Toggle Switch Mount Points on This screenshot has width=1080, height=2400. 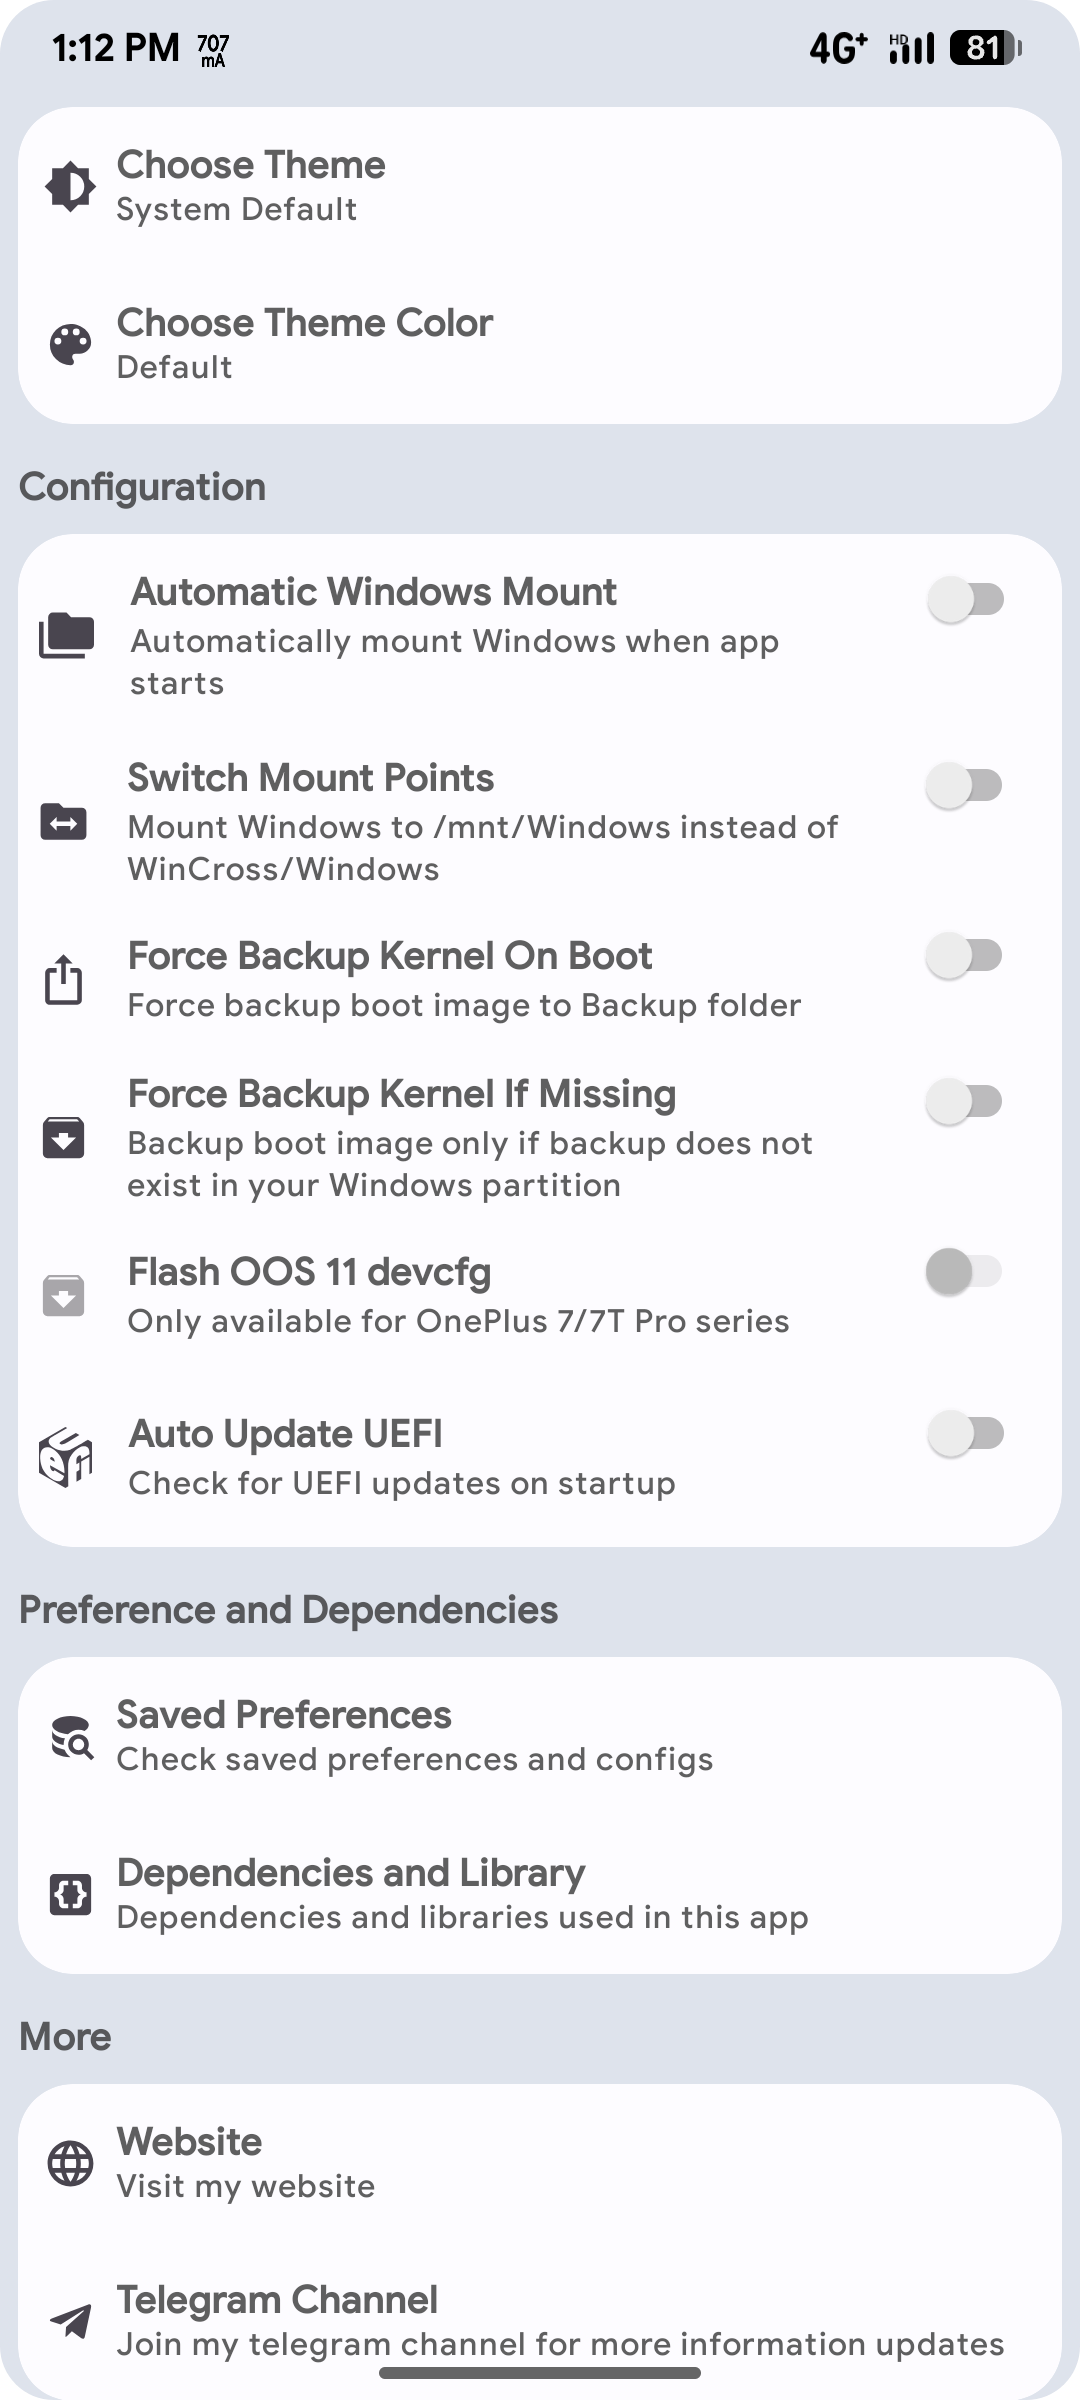[x=965, y=785]
